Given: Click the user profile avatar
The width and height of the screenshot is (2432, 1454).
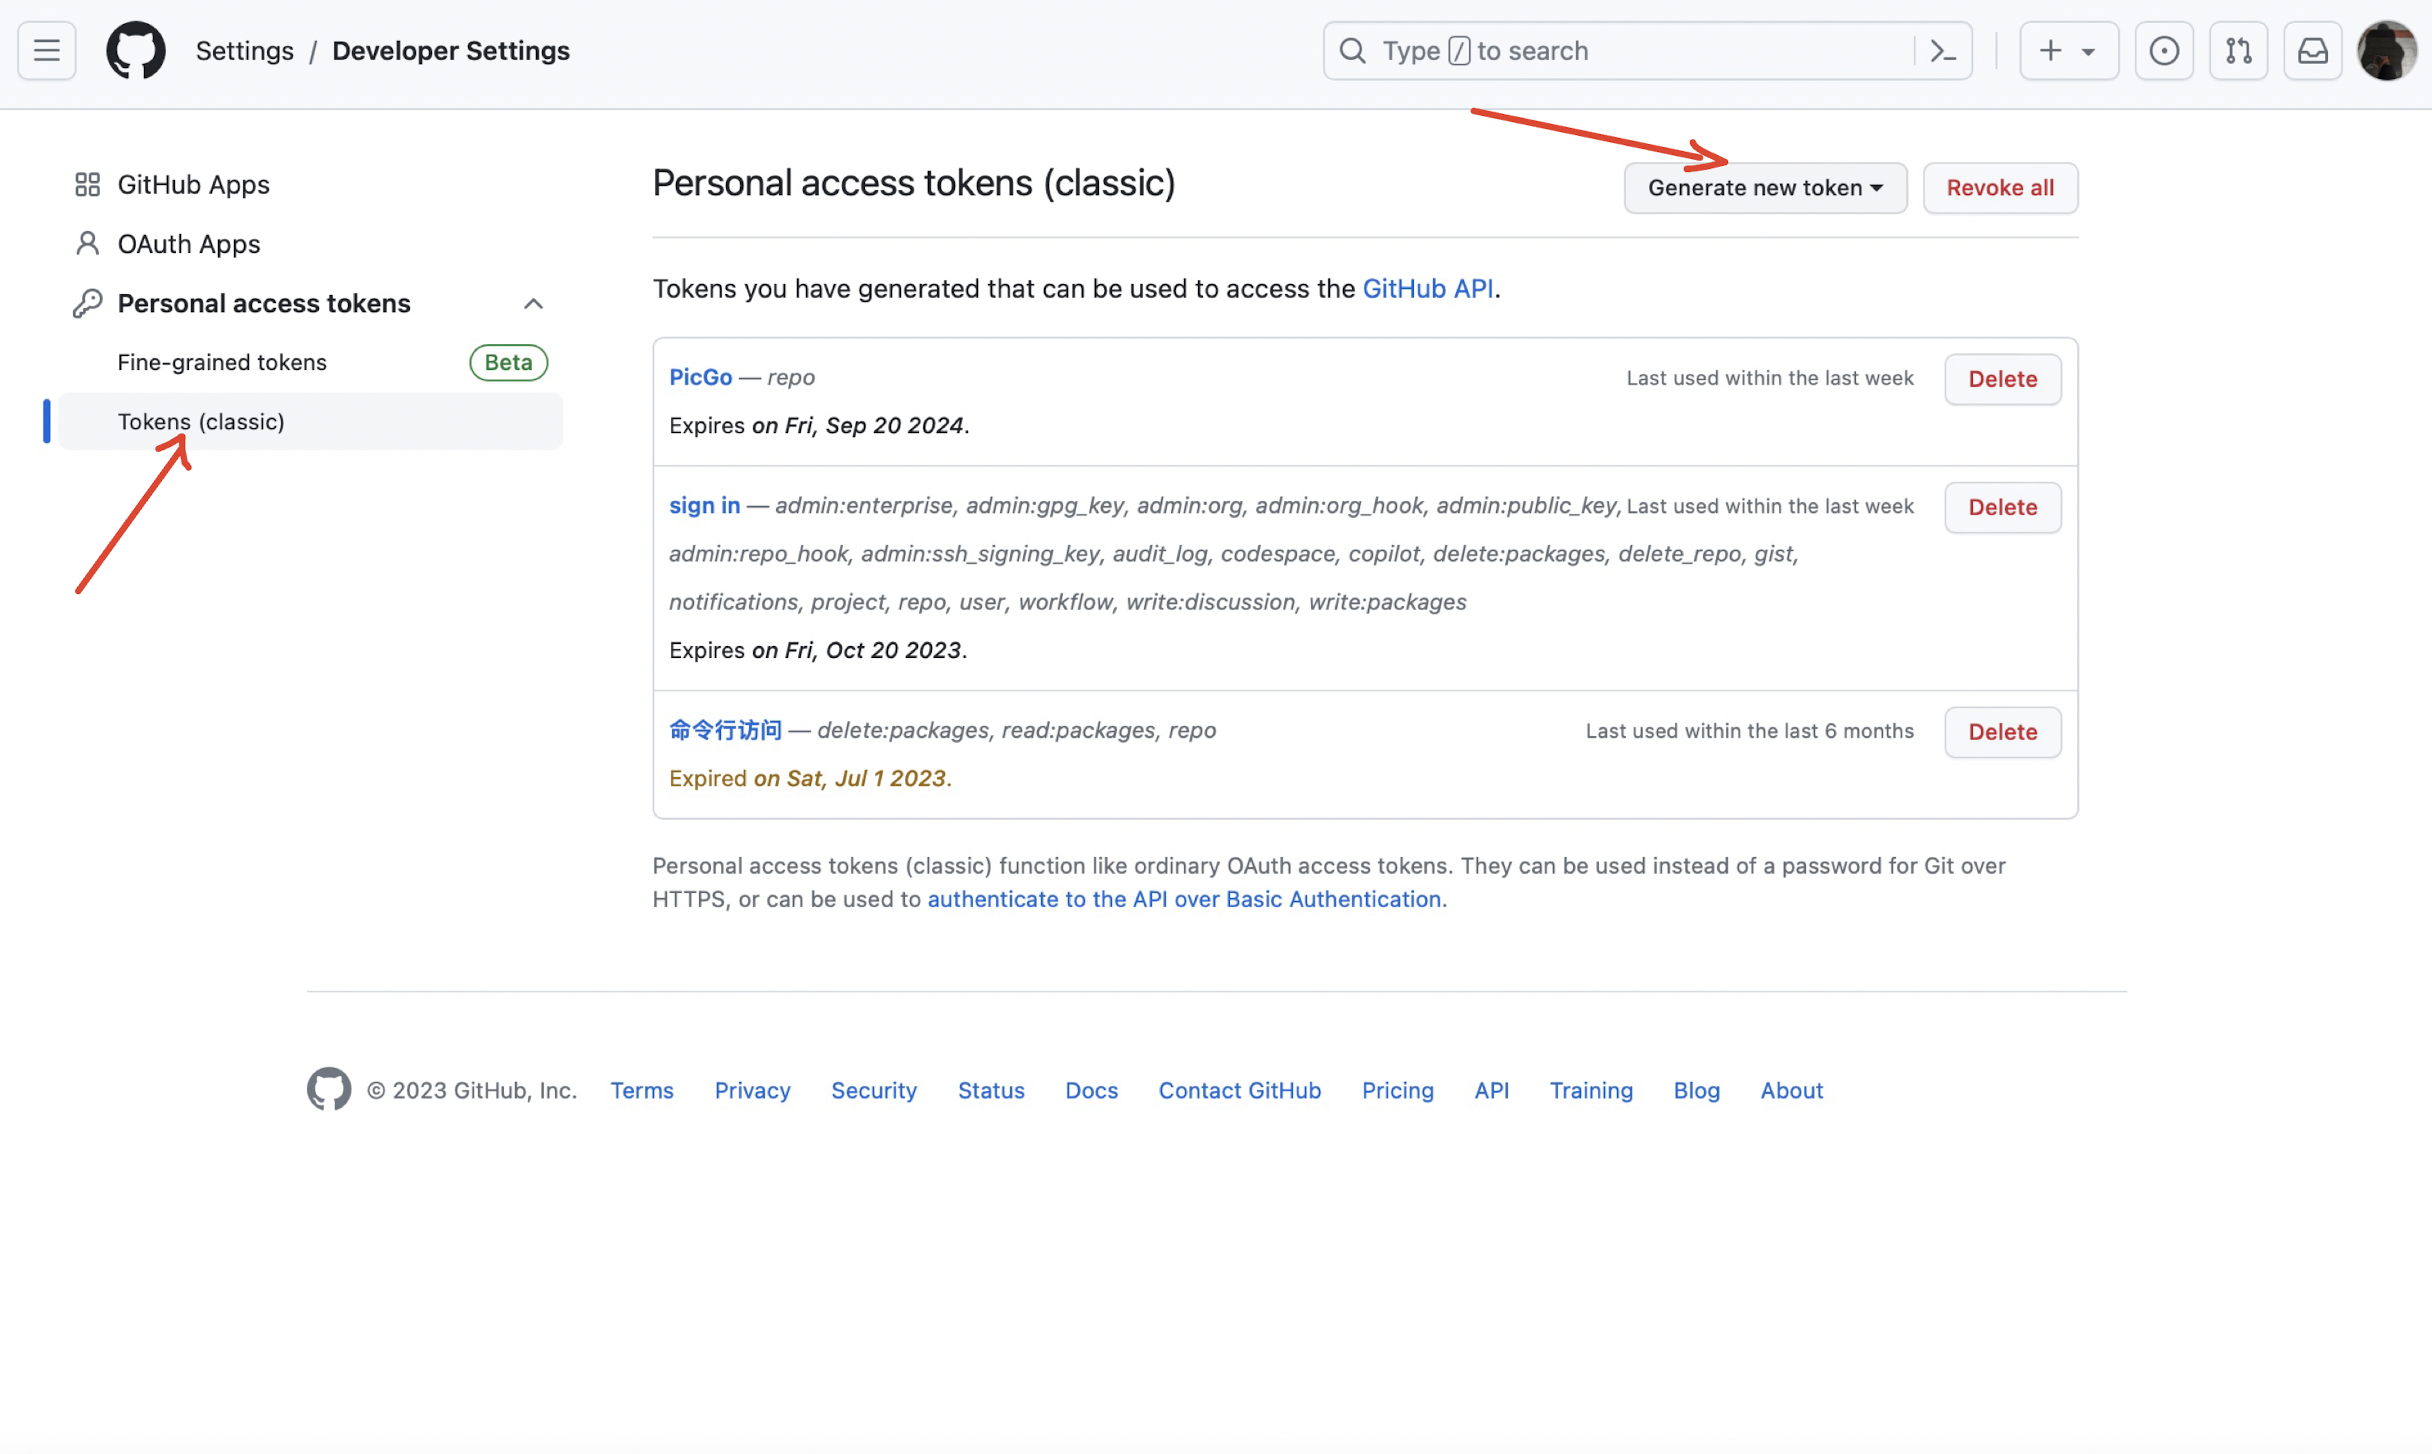Looking at the screenshot, I should pyautogui.click(x=2386, y=50).
